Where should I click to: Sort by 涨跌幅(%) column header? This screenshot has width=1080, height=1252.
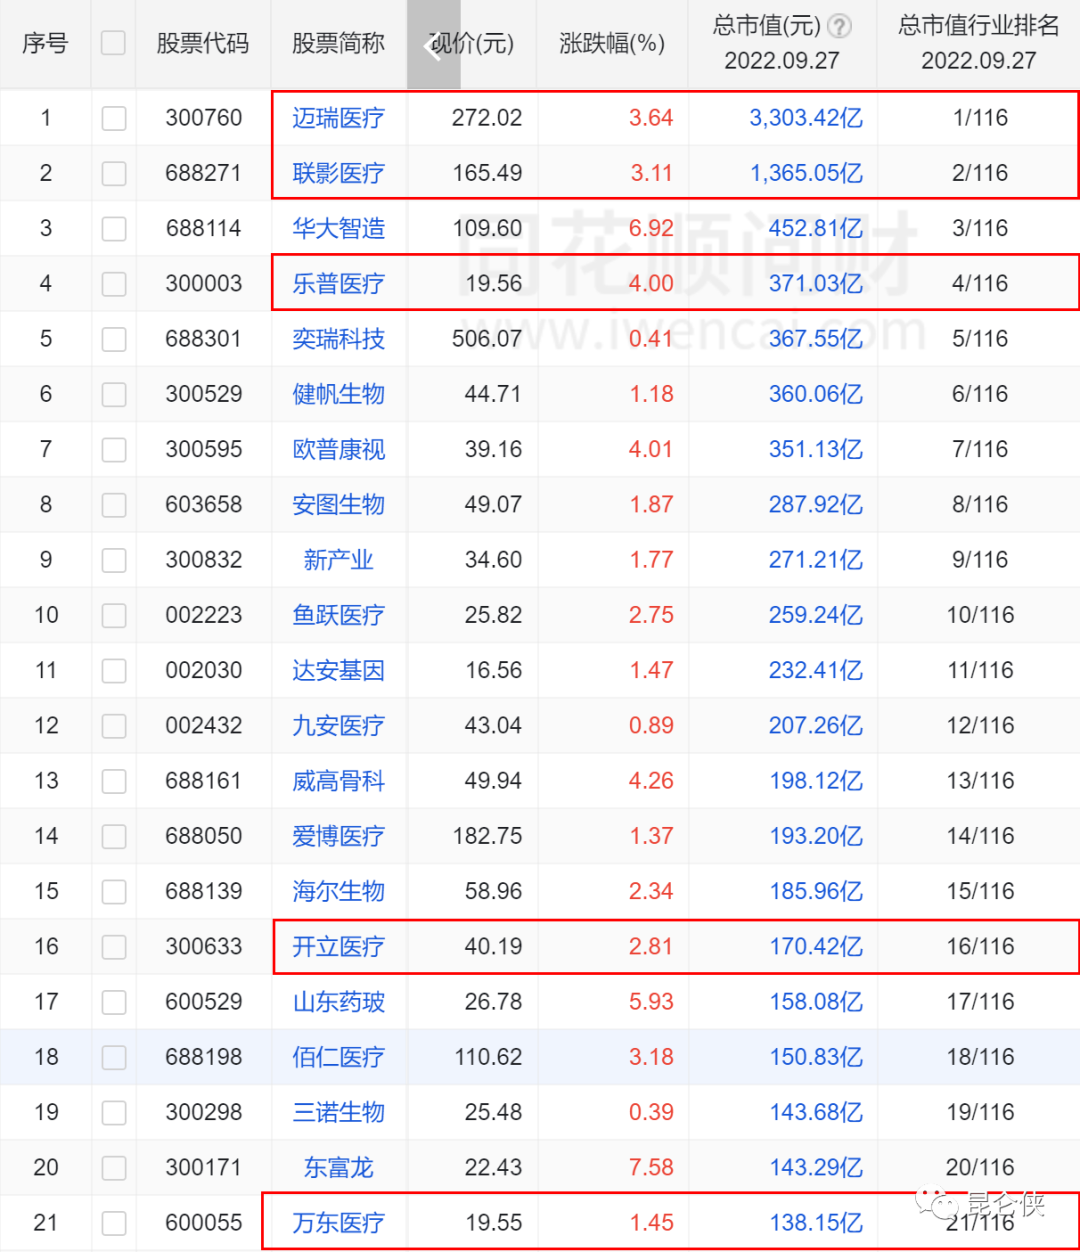[612, 44]
